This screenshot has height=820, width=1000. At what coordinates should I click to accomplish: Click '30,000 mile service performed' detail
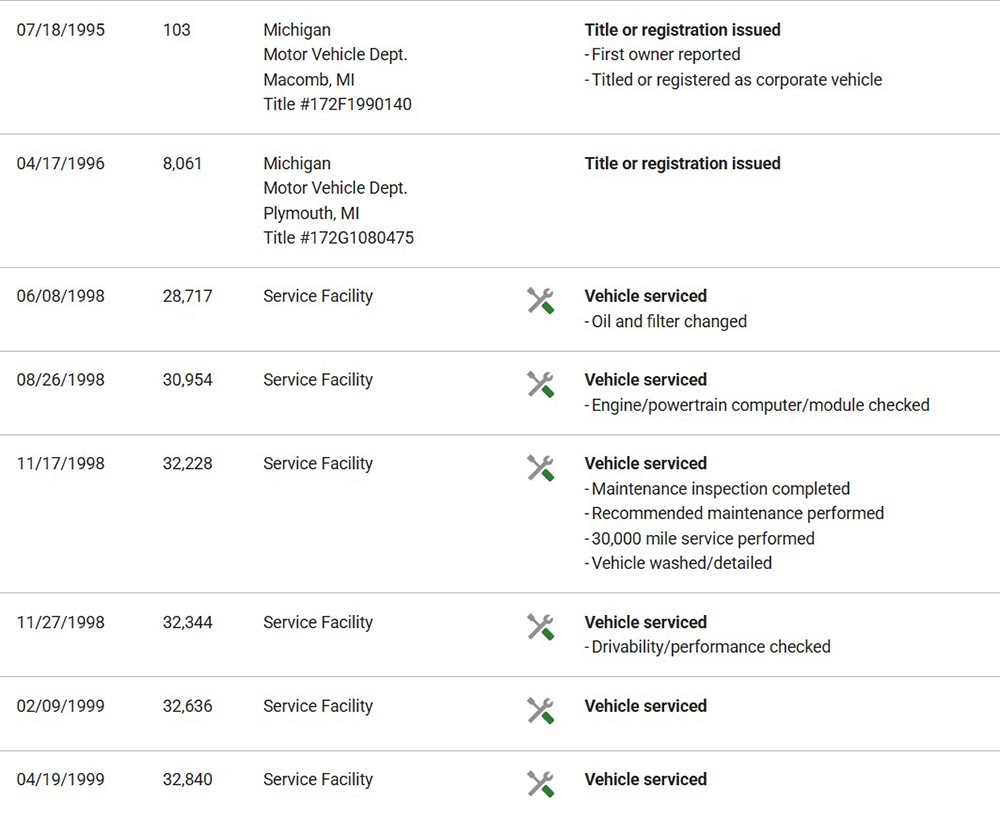[x=702, y=538]
